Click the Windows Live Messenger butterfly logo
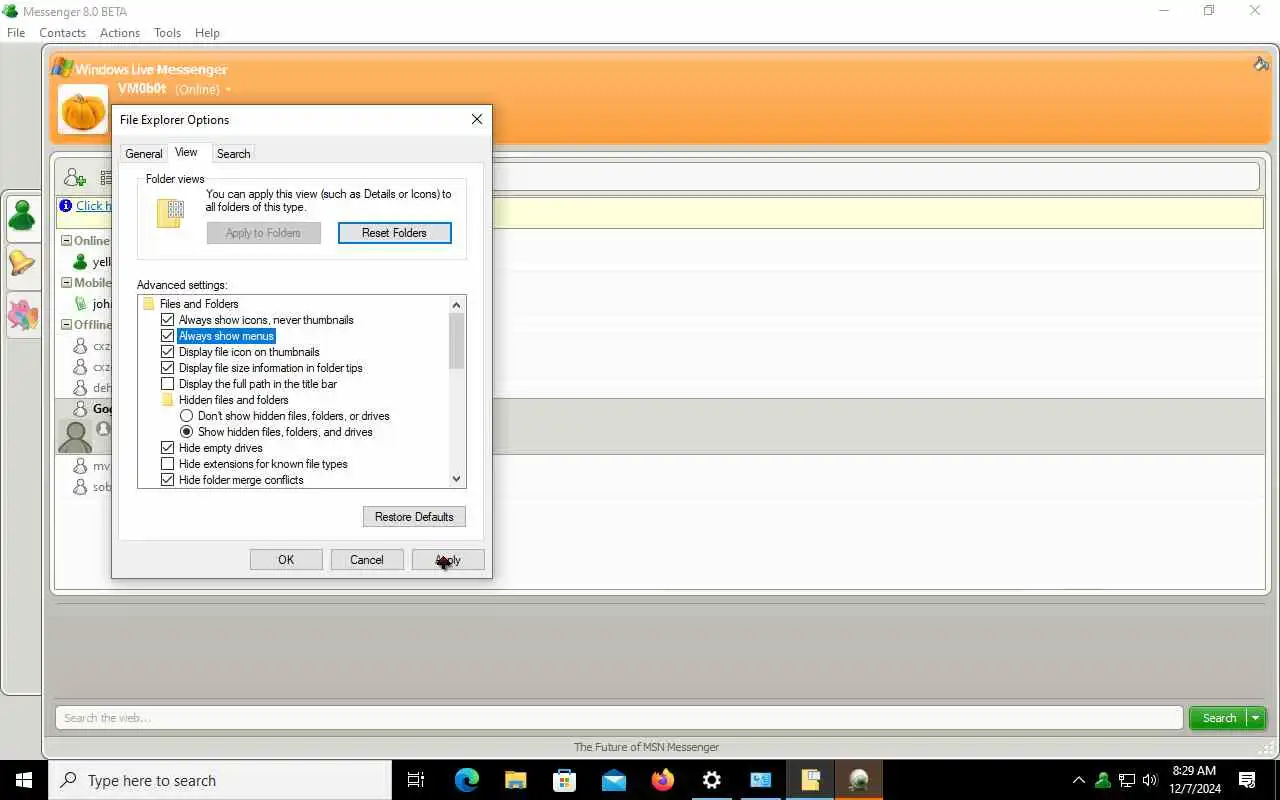Viewport: 1280px width, 800px height. 62,68
